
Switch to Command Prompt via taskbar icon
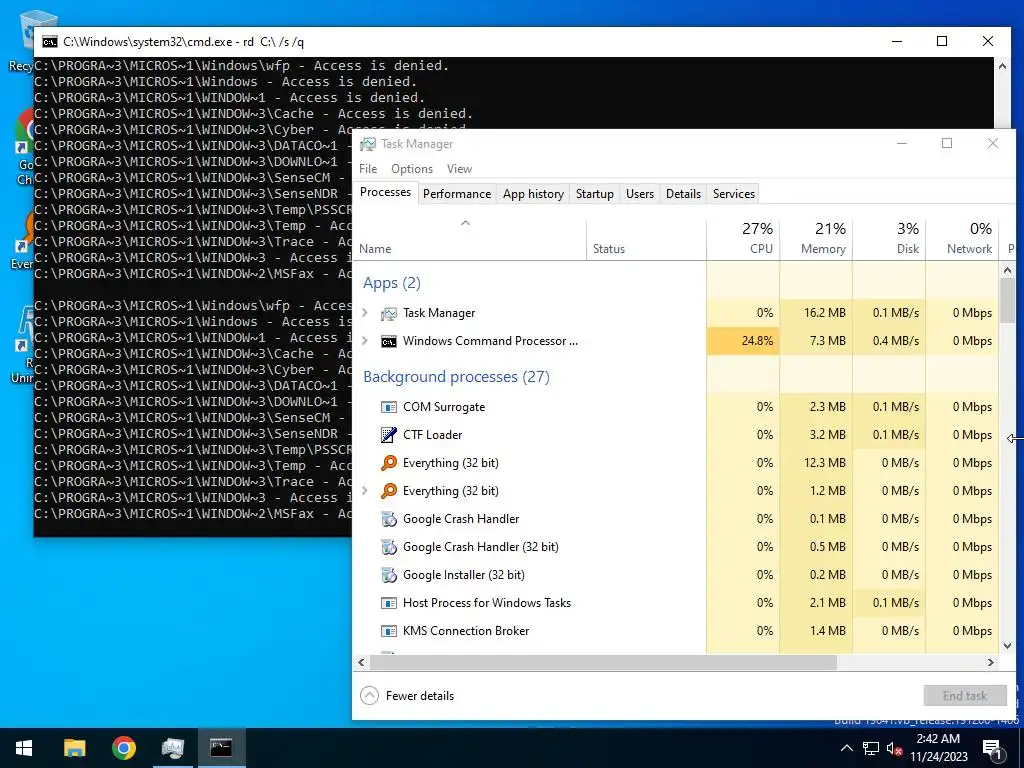tap(221, 748)
